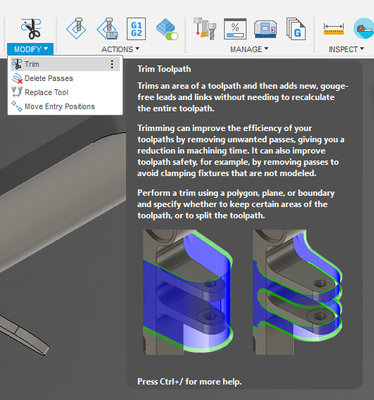Expand the MANAGE dropdown

tap(249, 49)
